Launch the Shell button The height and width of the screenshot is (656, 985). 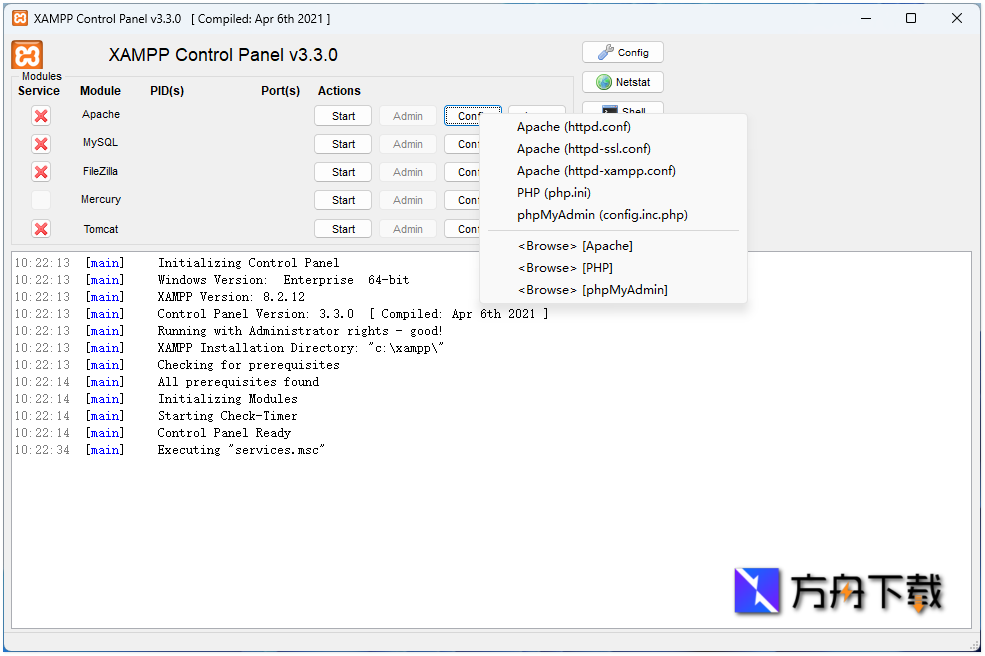623,108
